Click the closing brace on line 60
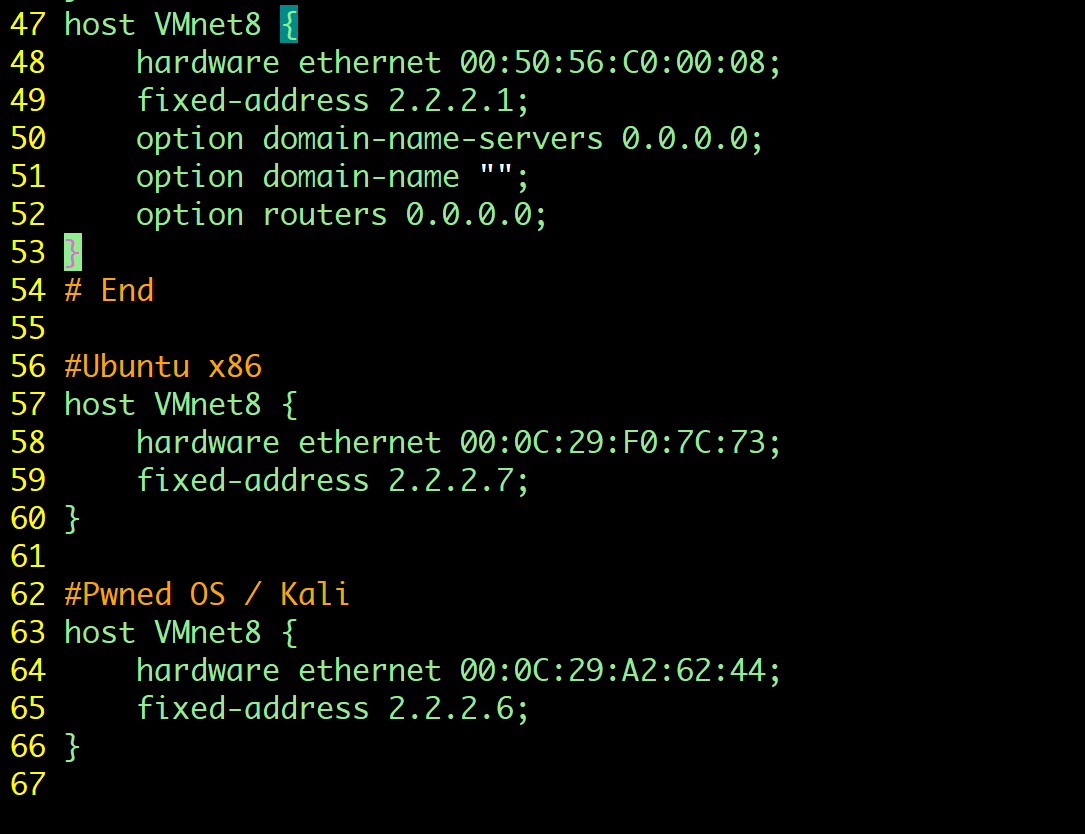Image resolution: width=1085 pixels, height=834 pixels. (x=72, y=518)
